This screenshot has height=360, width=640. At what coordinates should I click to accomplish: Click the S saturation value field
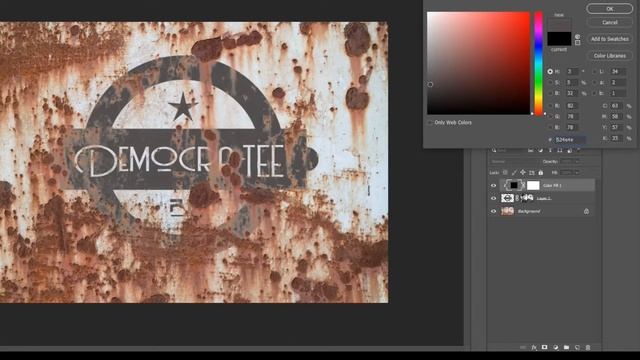coord(572,82)
